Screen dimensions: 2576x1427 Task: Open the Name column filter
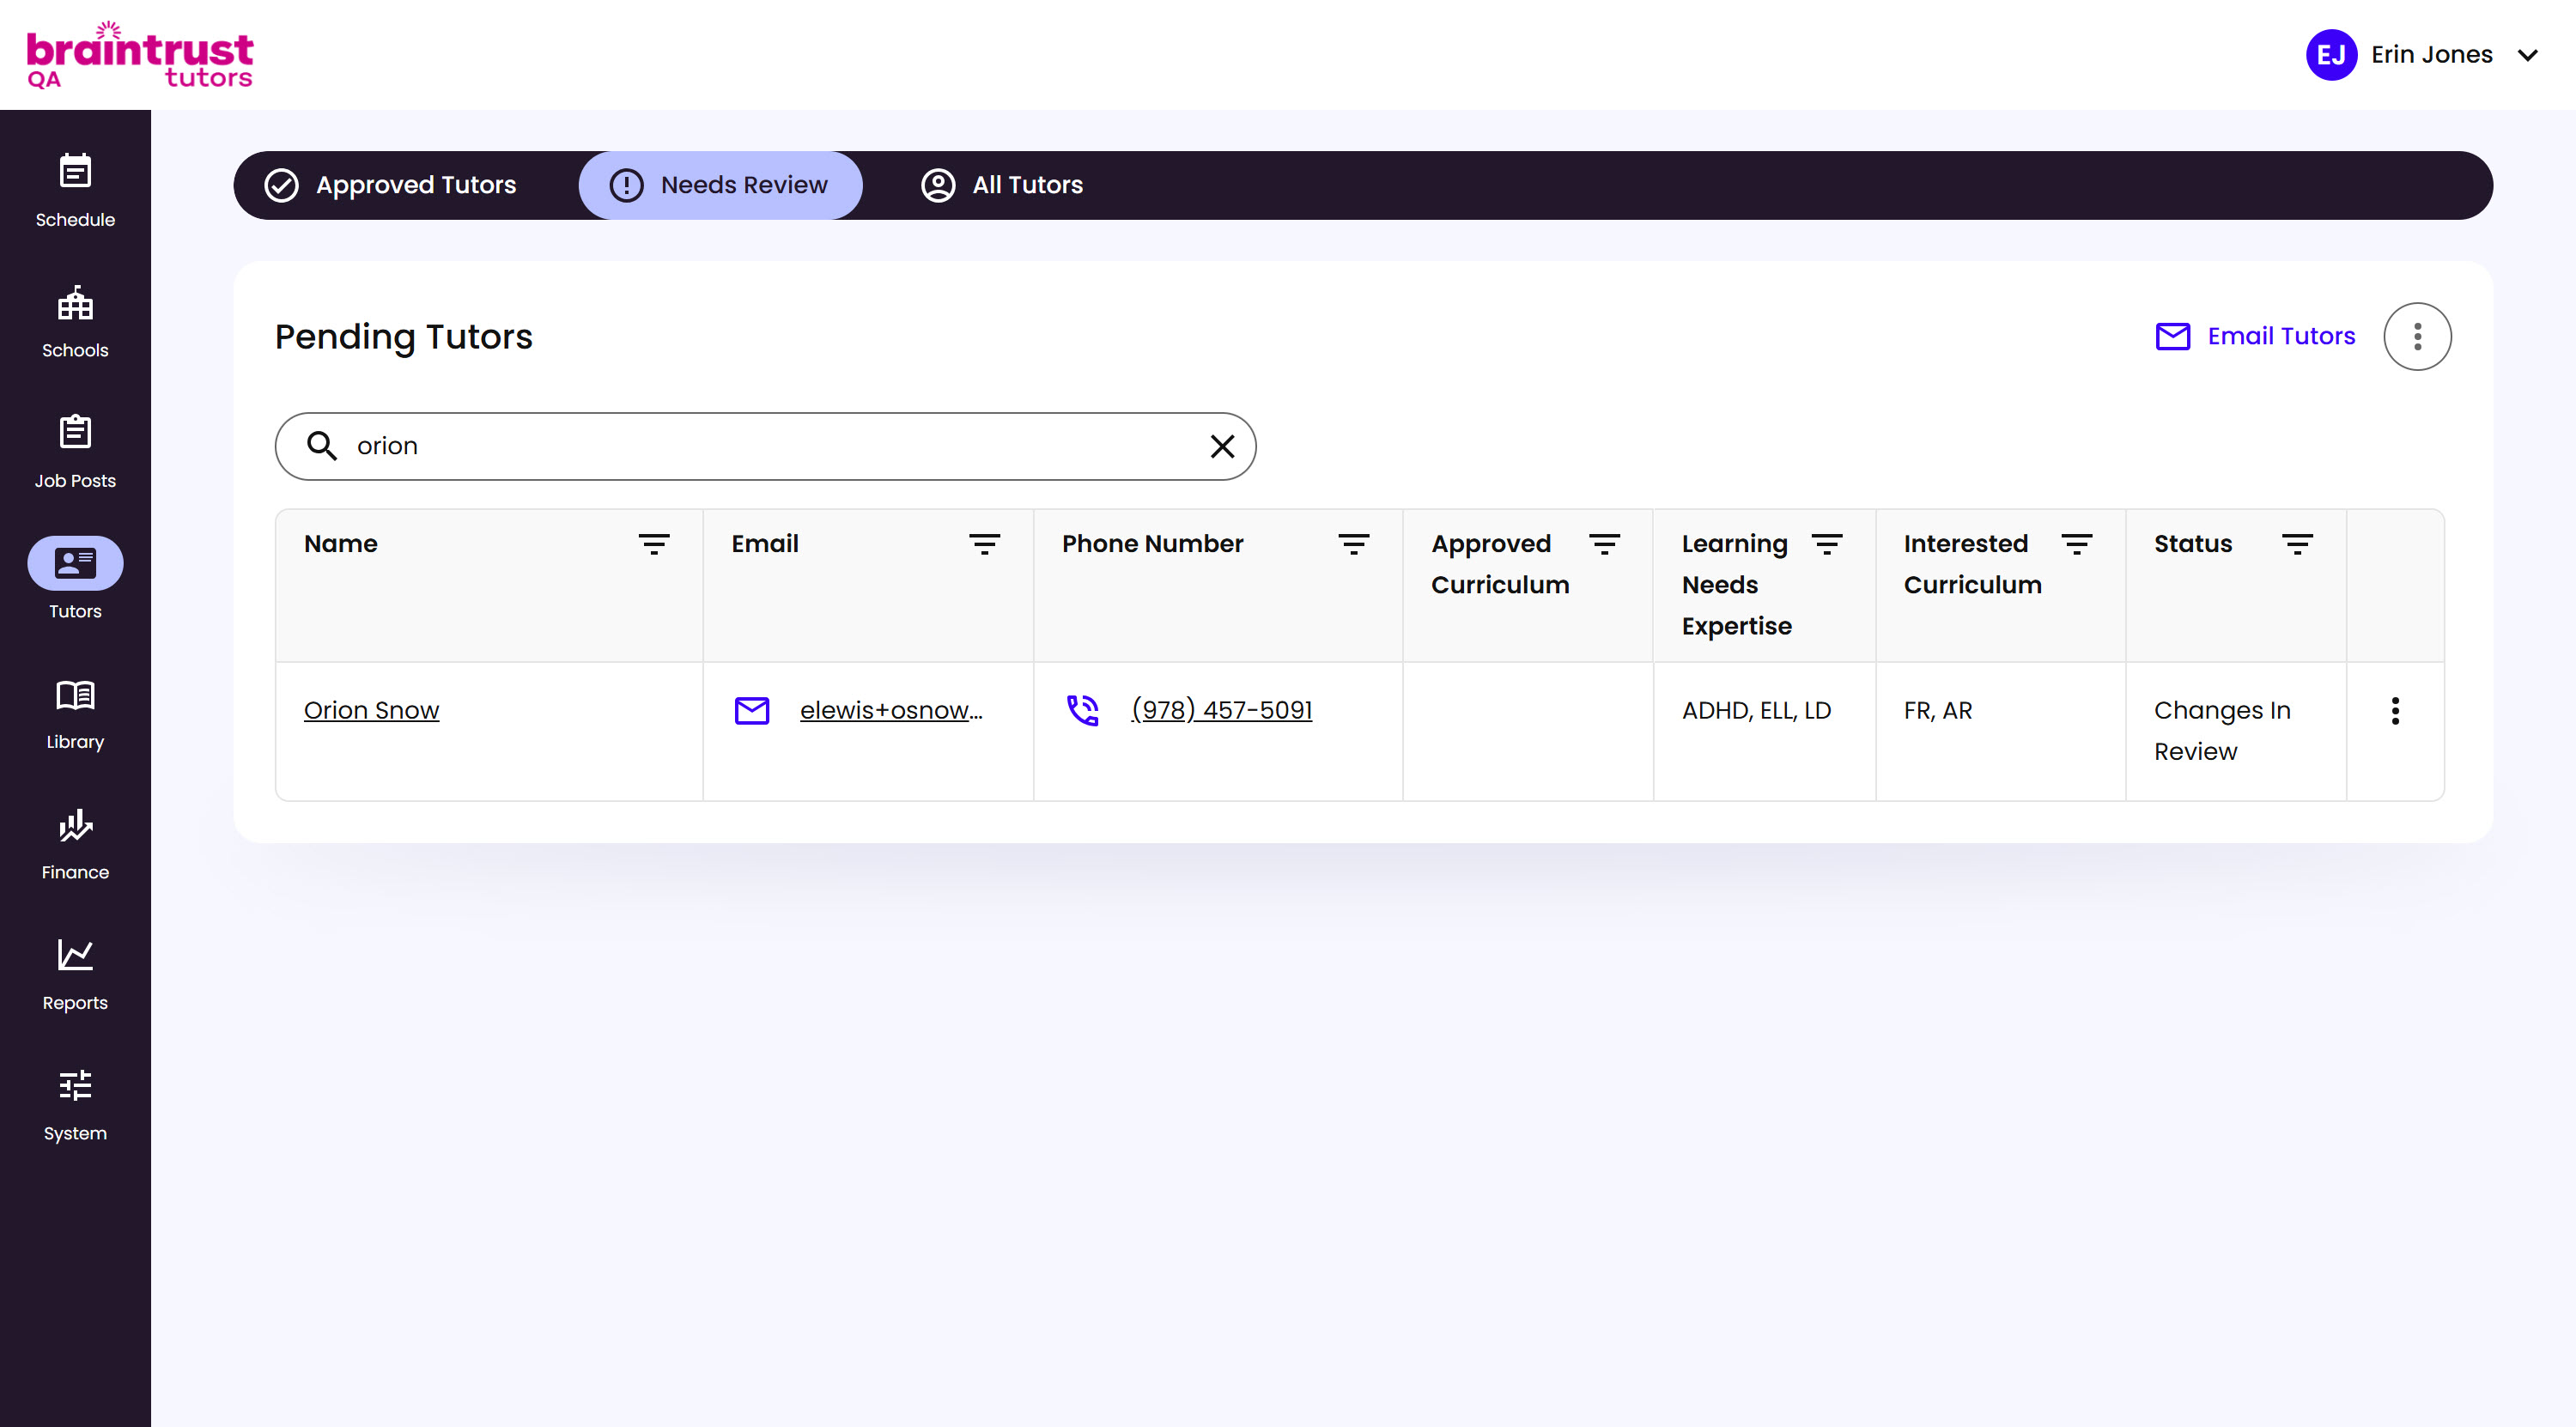(654, 544)
